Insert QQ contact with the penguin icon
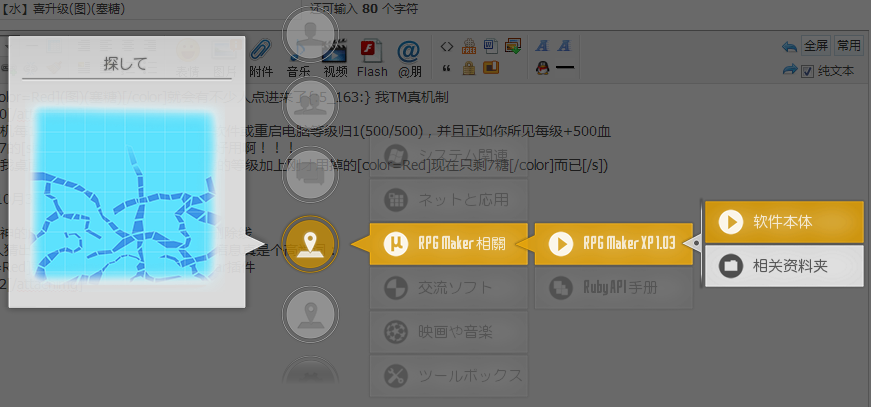Image resolution: width=871 pixels, height=407 pixels. [x=542, y=68]
